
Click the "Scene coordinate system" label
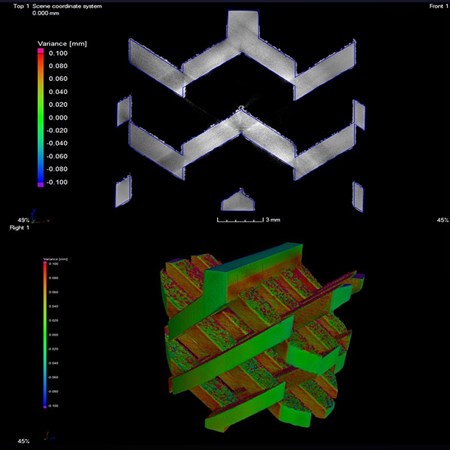[67, 6]
